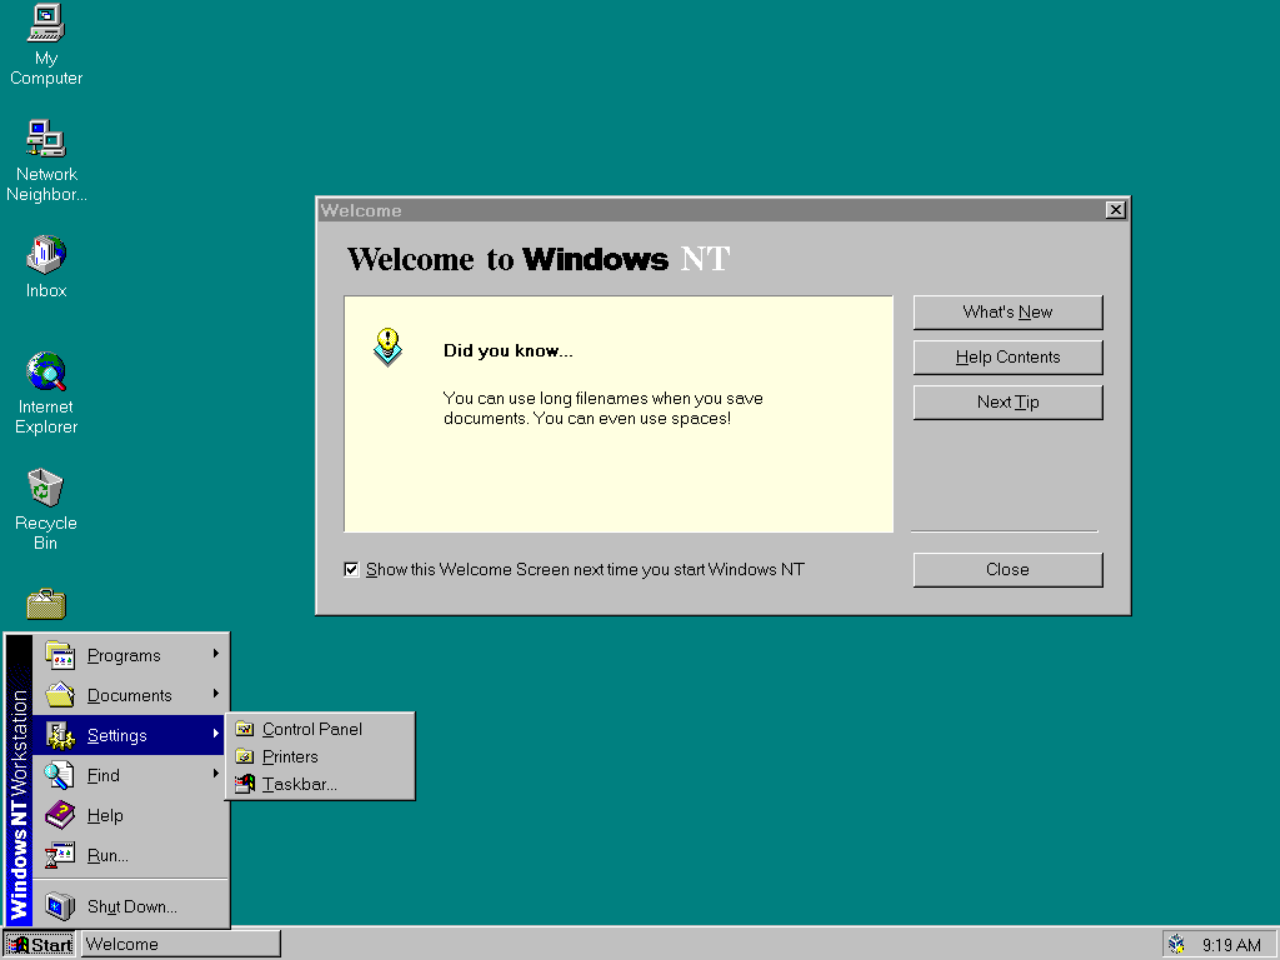Open the My Computer desktop icon
Image resolution: width=1280 pixels, height=960 pixels.
tap(46, 24)
